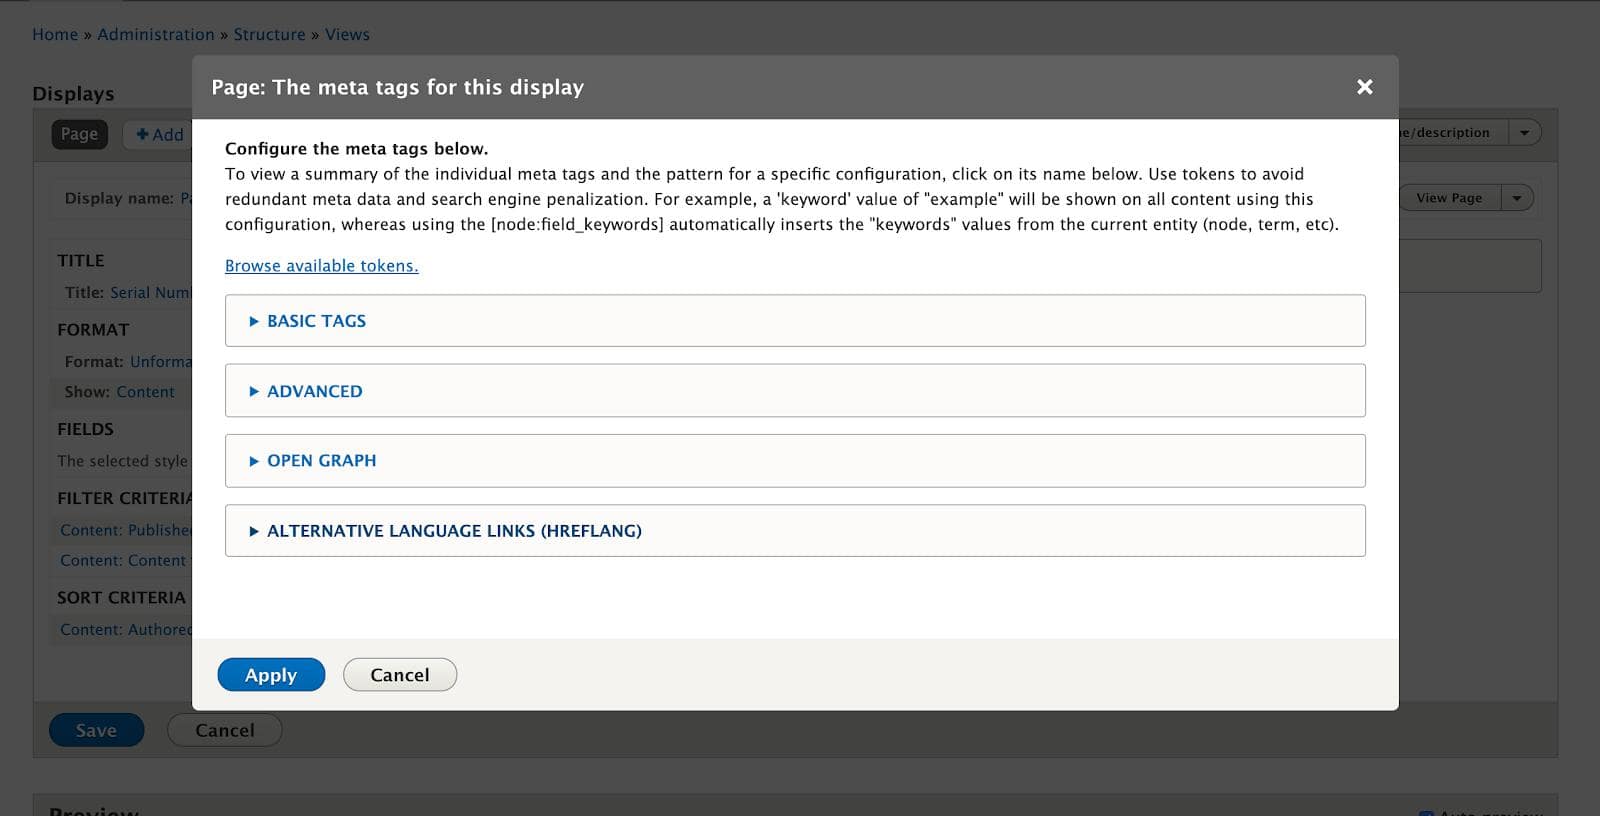Expand the Advanced section

pos(314,391)
